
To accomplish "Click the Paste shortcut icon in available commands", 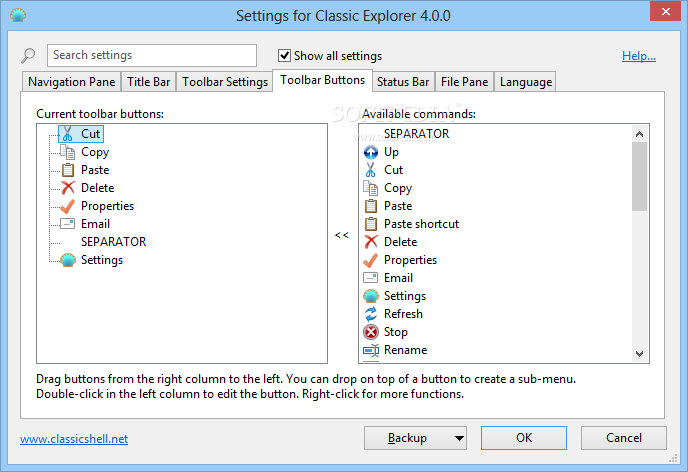I will tap(371, 224).
